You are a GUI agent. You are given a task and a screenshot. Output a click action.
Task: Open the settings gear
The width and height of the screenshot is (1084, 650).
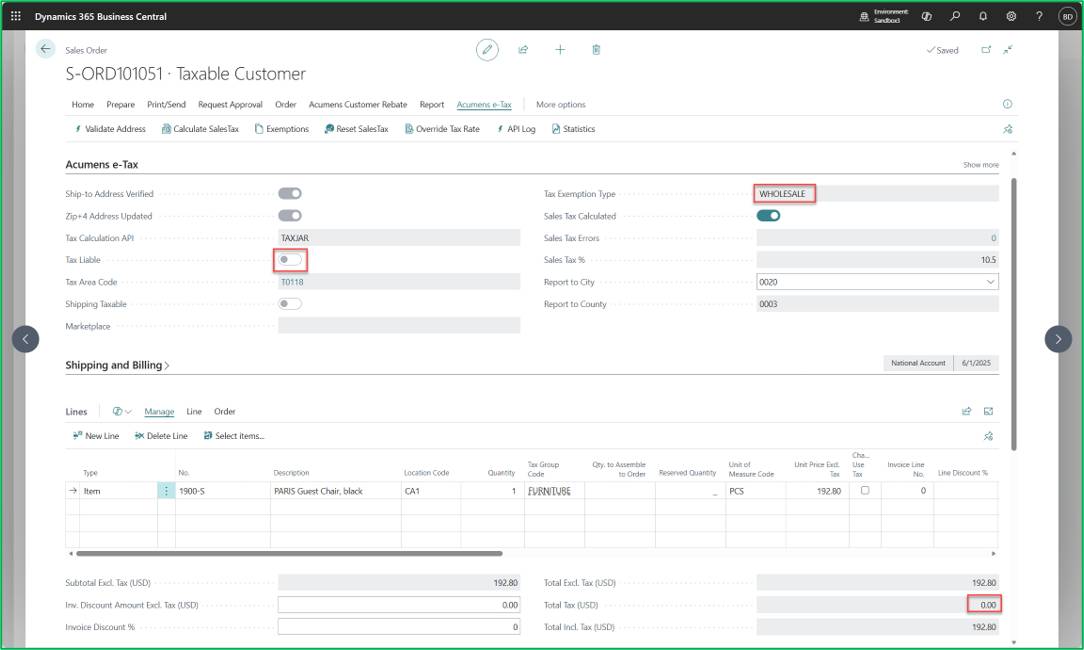[1011, 16]
